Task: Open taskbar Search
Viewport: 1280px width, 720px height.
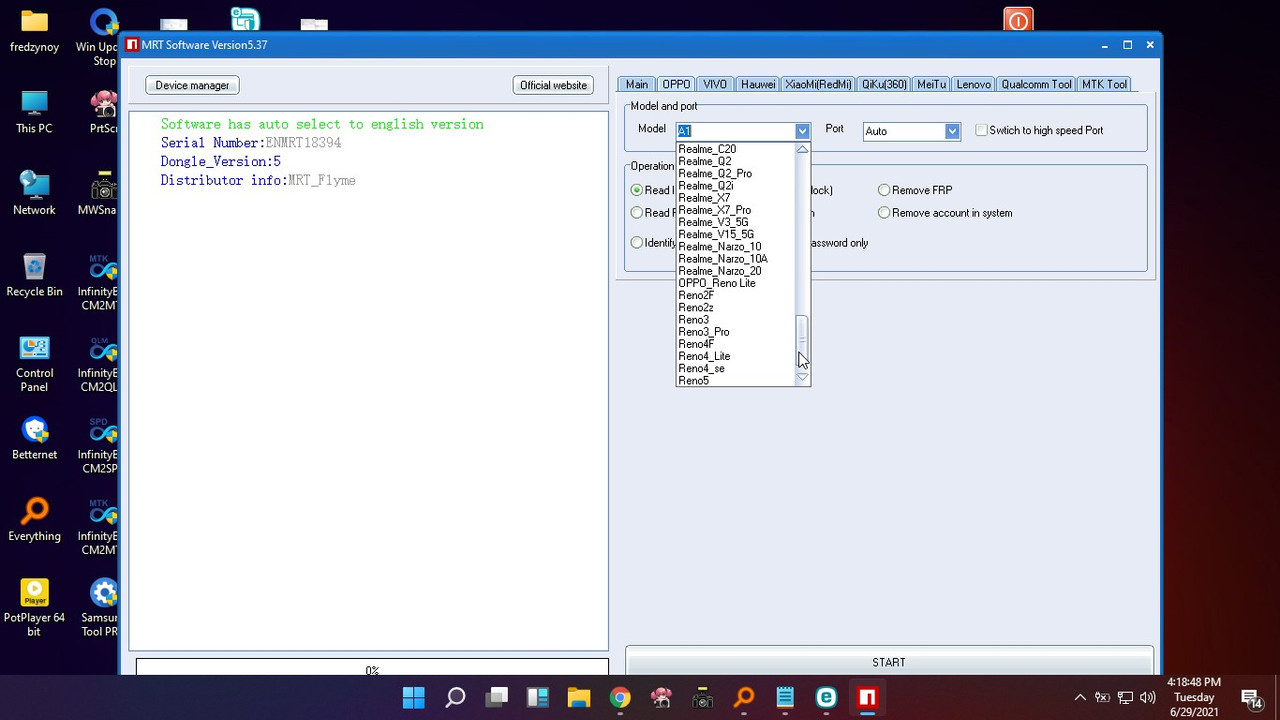Action: pos(455,697)
